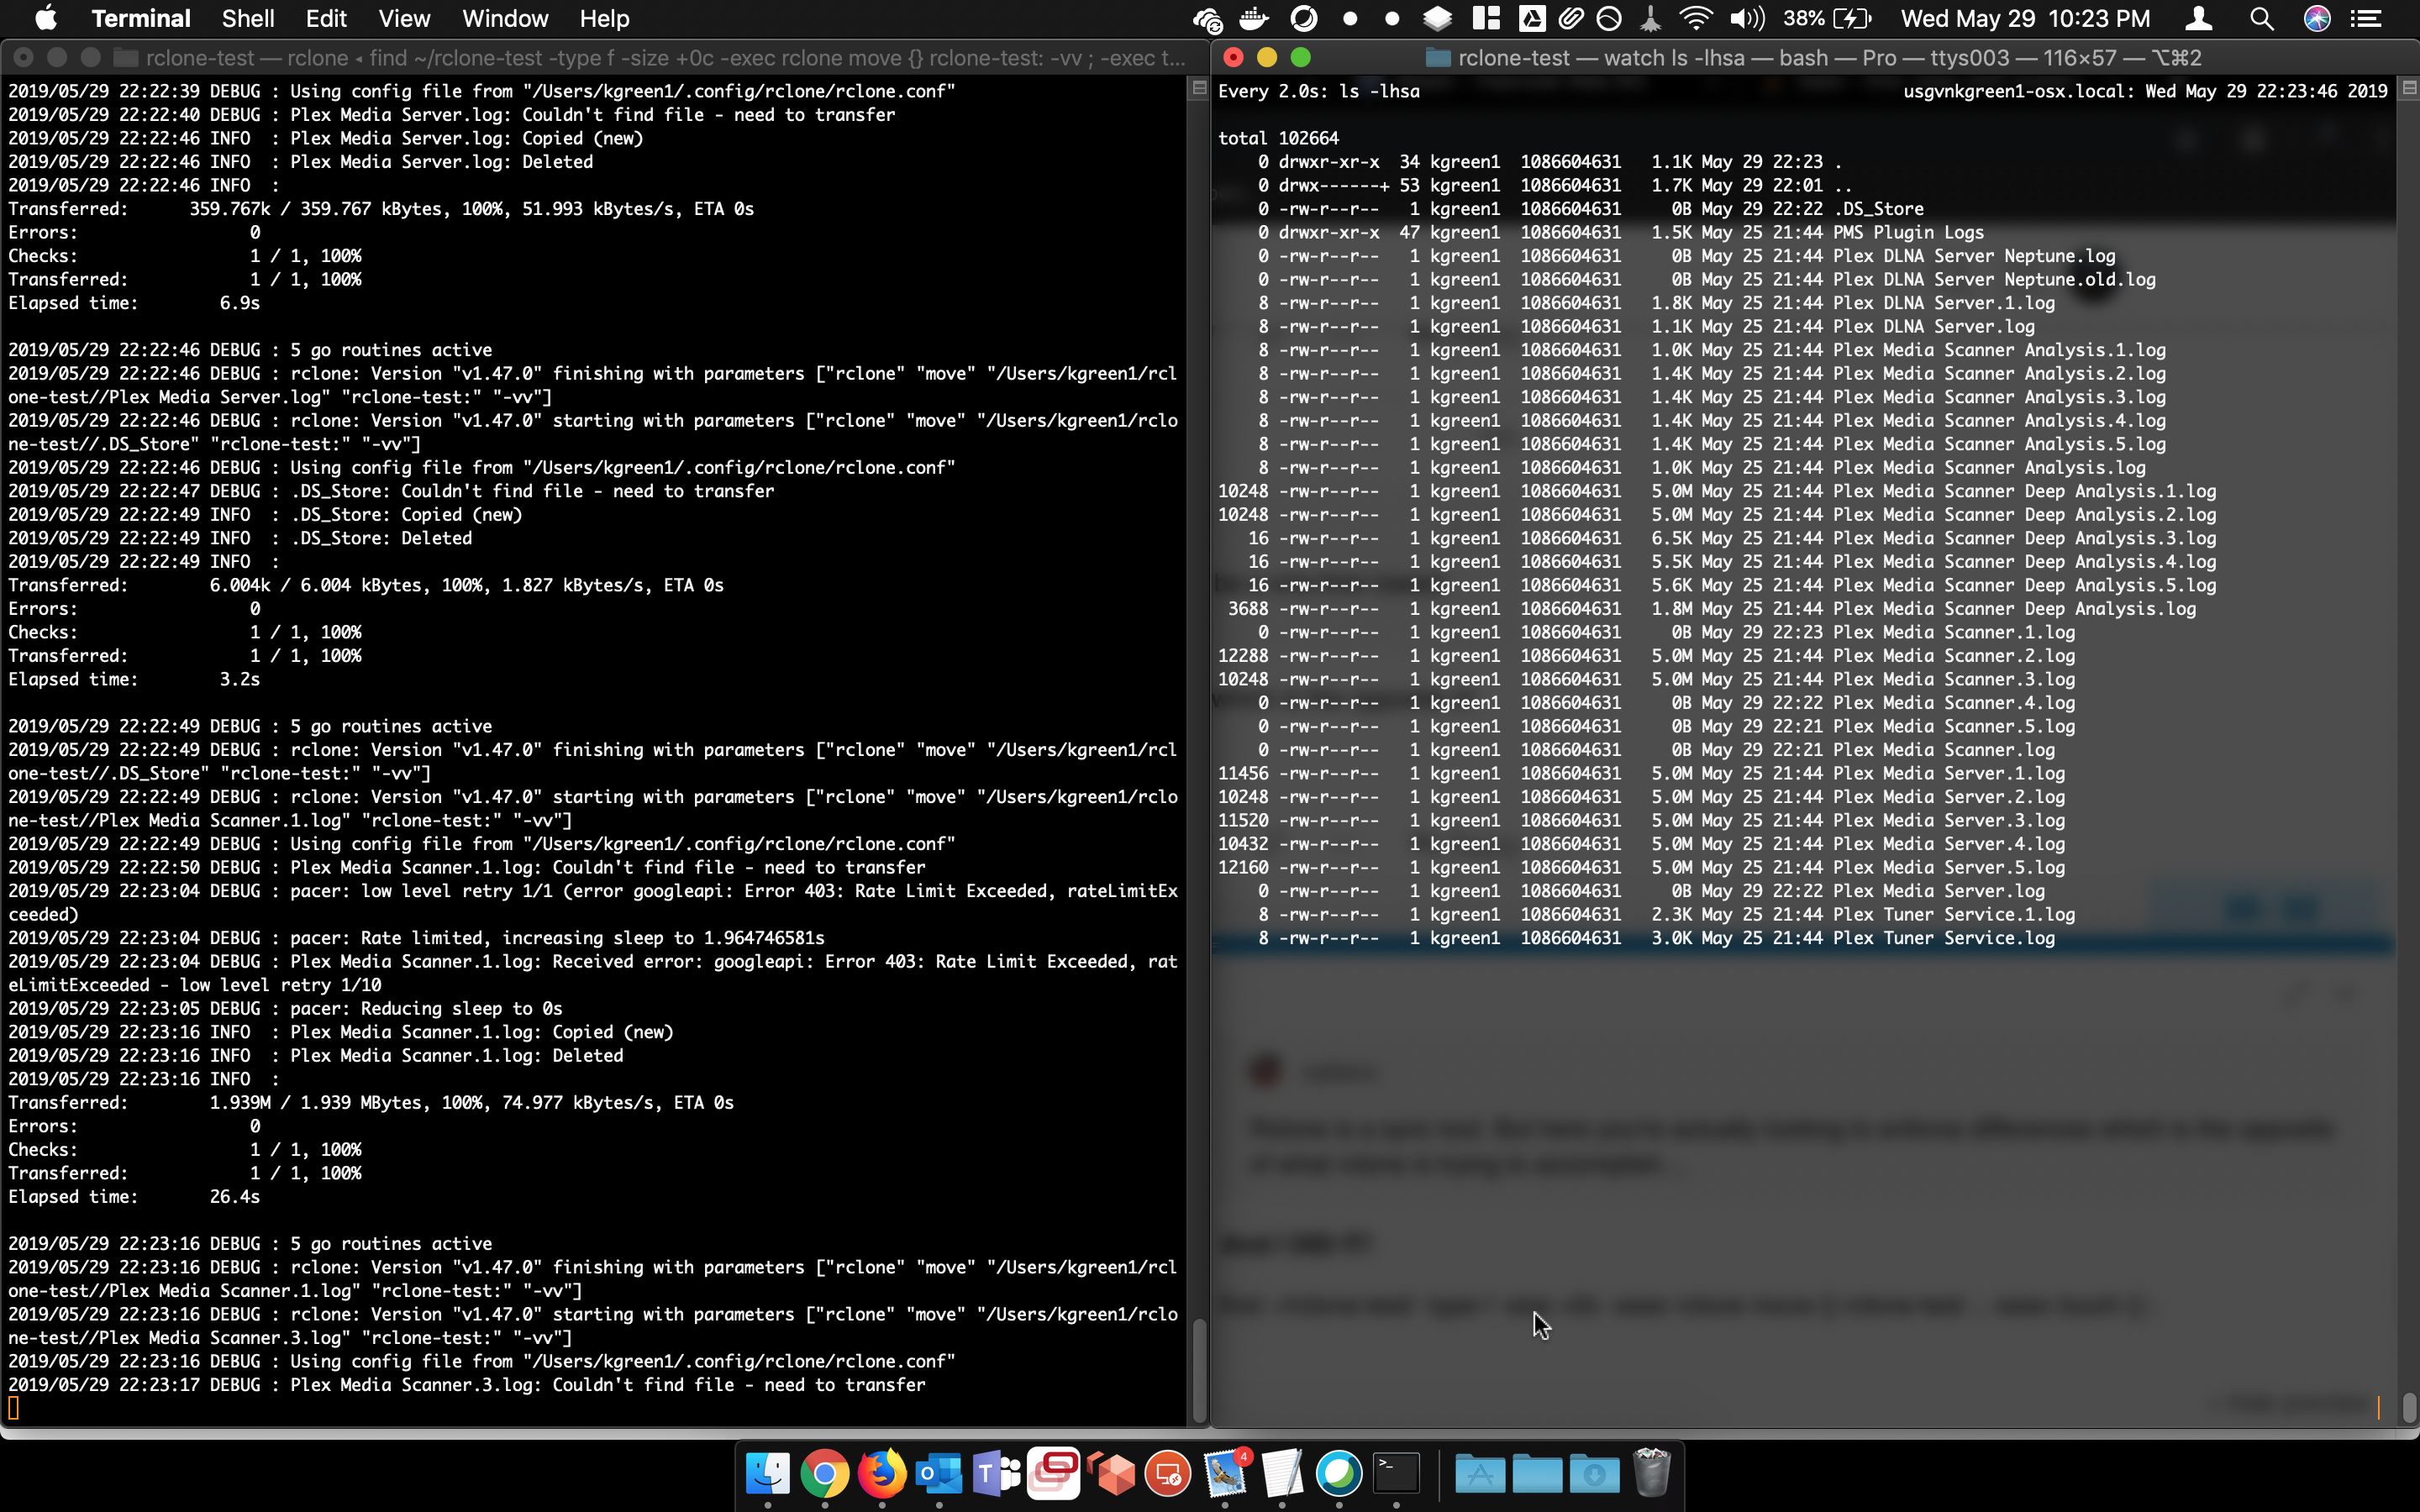Click the split pane icon in right terminal
Screen dimensions: 2420x1512
[2409, 89]
